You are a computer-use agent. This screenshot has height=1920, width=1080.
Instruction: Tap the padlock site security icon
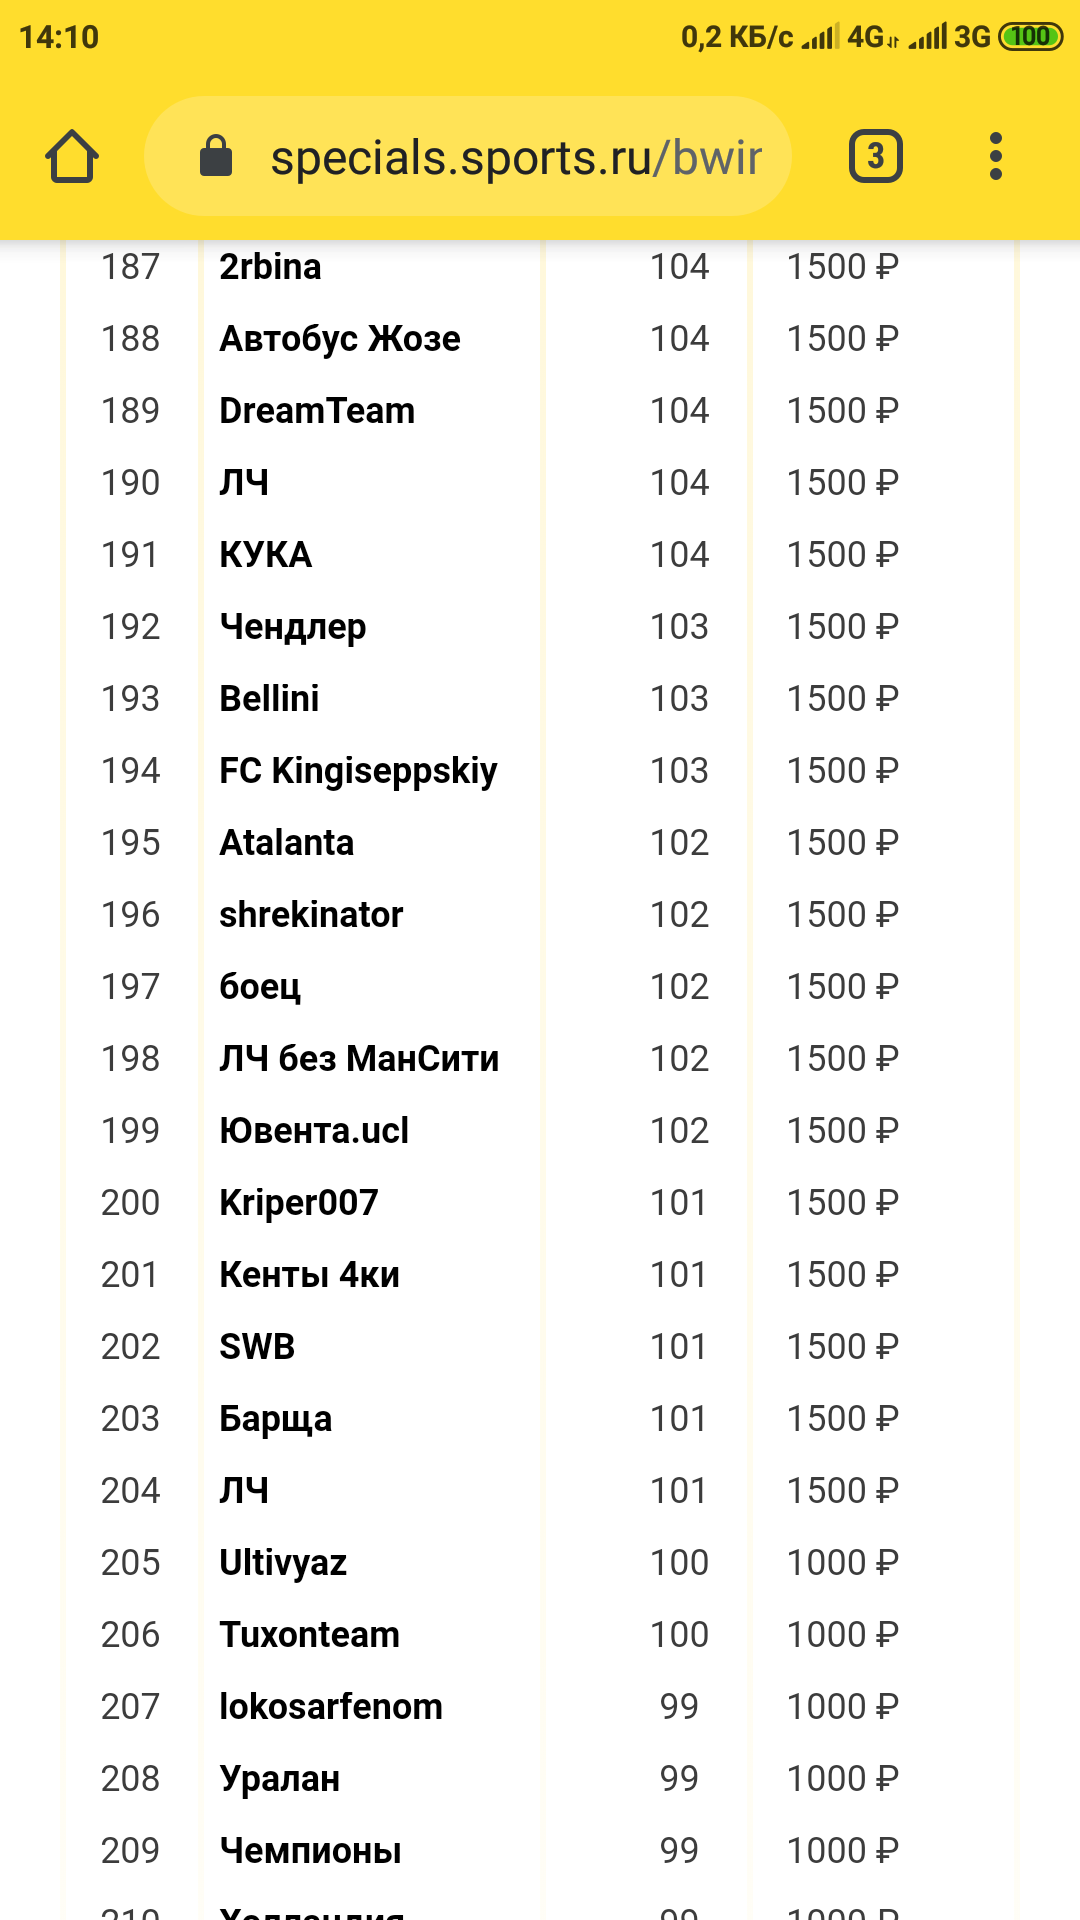(216, 156)
